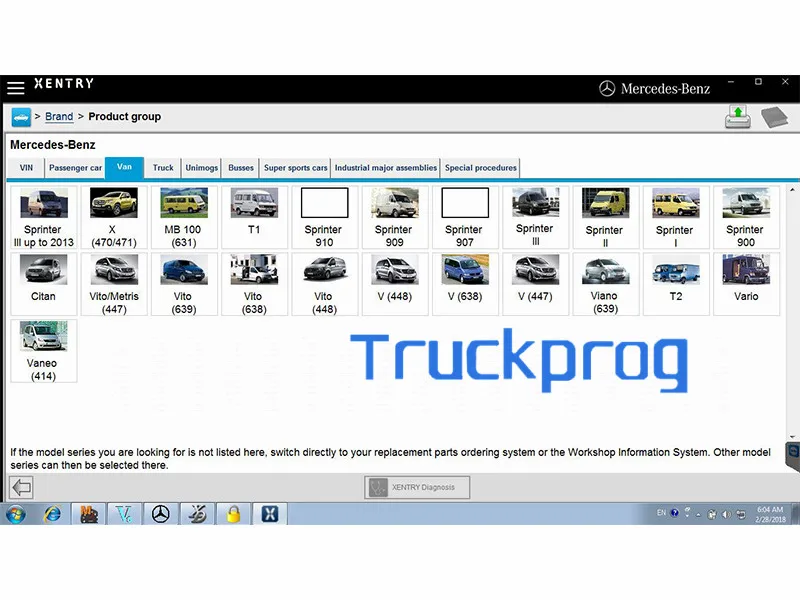
Task: Select the Van tab
Action: coord(124,167)
